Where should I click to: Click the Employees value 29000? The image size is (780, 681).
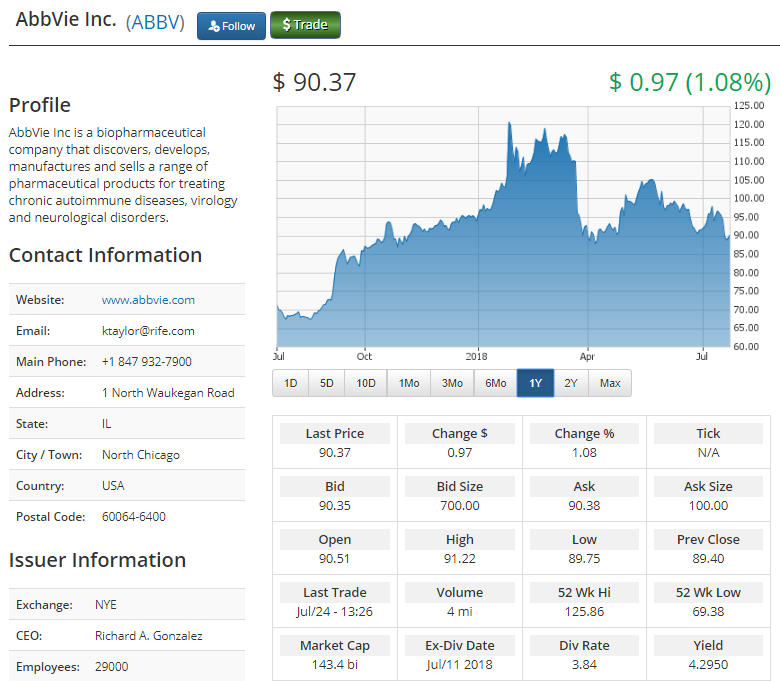111,667
